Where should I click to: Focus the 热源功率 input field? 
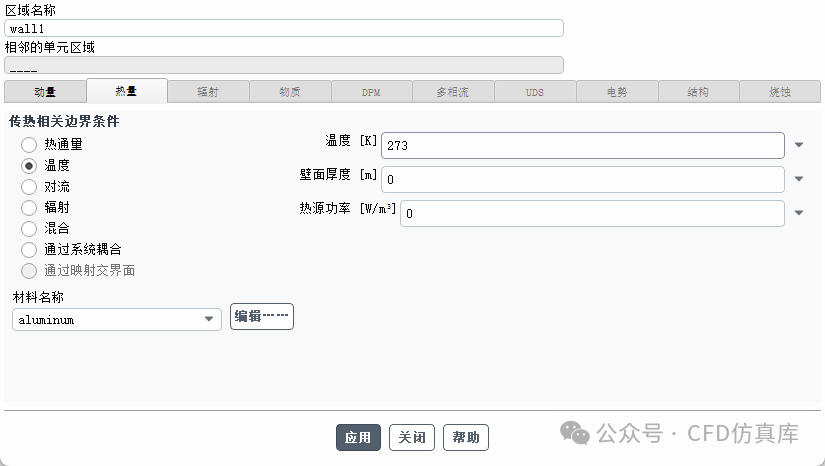click(592, 213)
